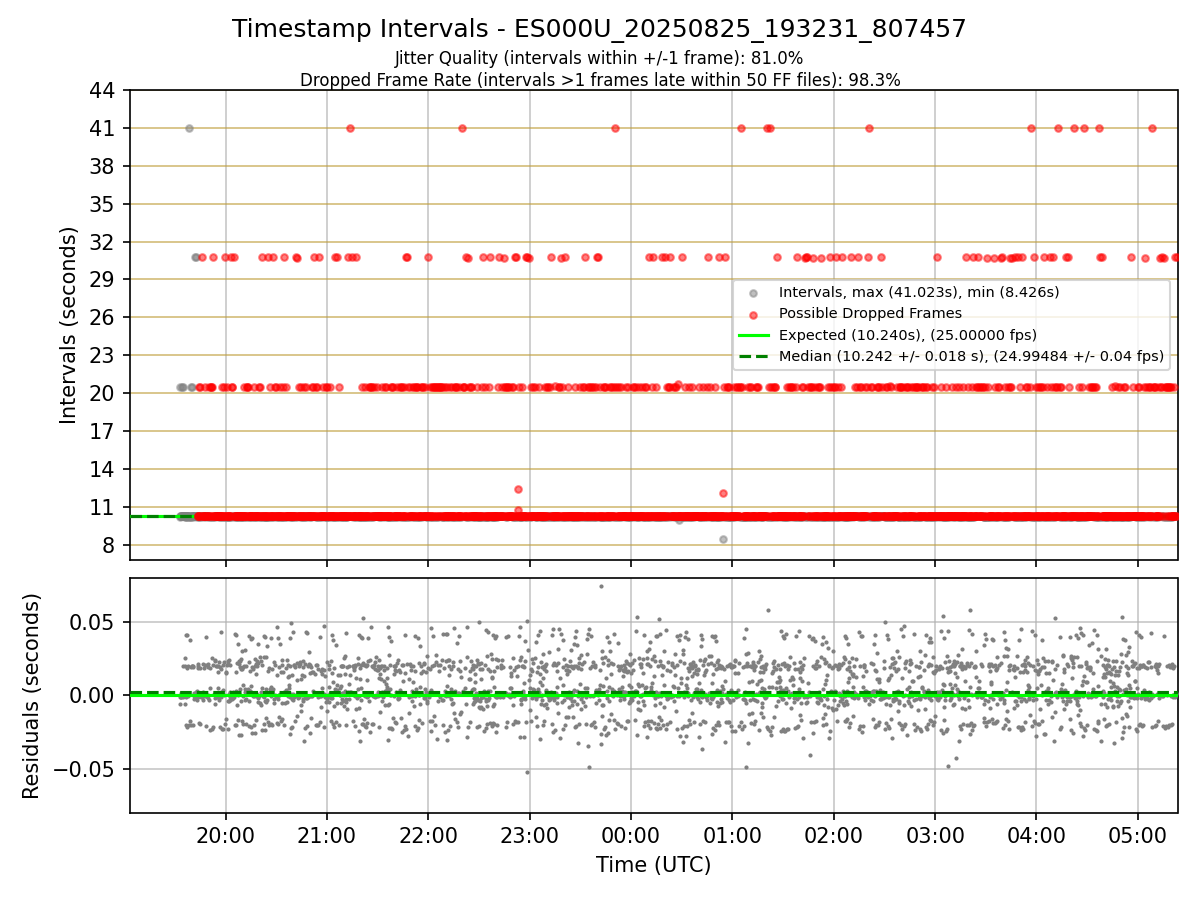Click the plot title 'Timestamp Intervals - ES000U_20250825_193231_807457'
The image size is (1200, 900).
coord(599,29)
